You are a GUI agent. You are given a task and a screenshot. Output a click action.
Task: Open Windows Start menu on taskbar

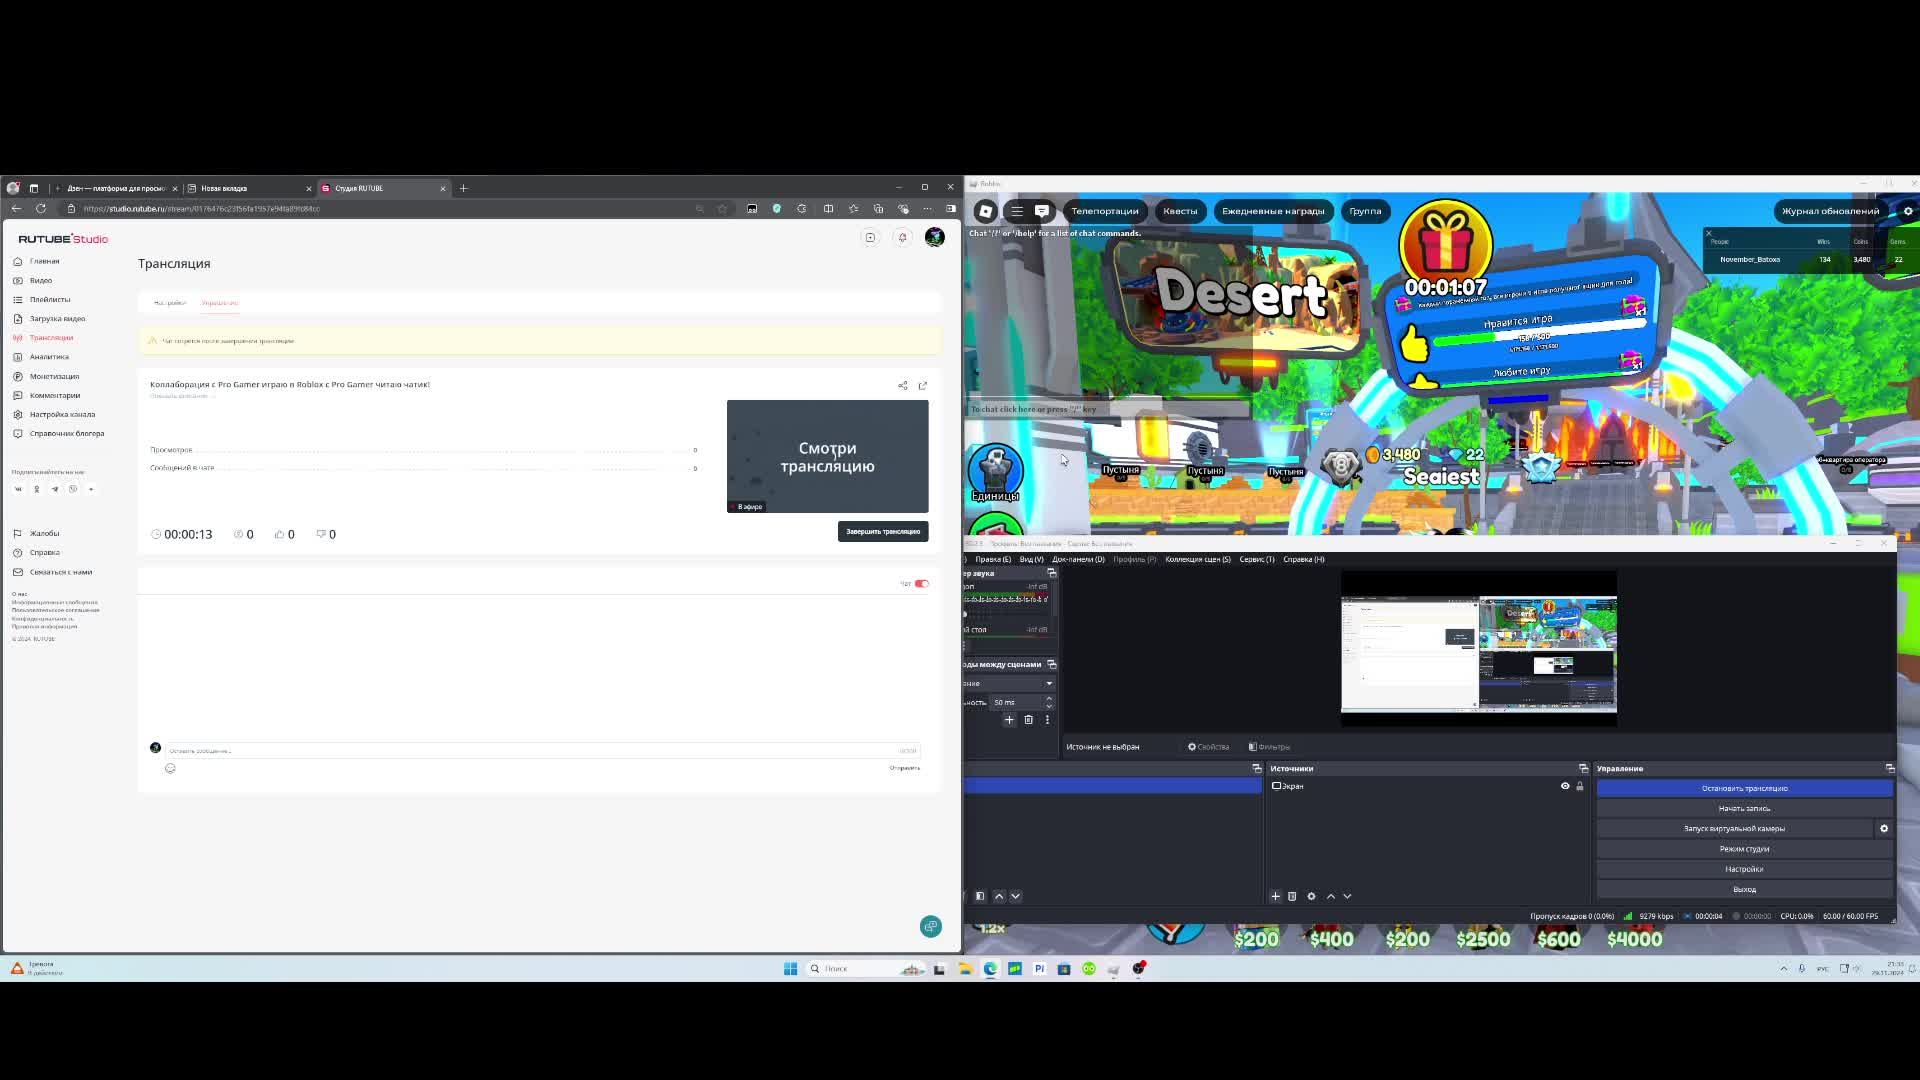tap(790, 968)
